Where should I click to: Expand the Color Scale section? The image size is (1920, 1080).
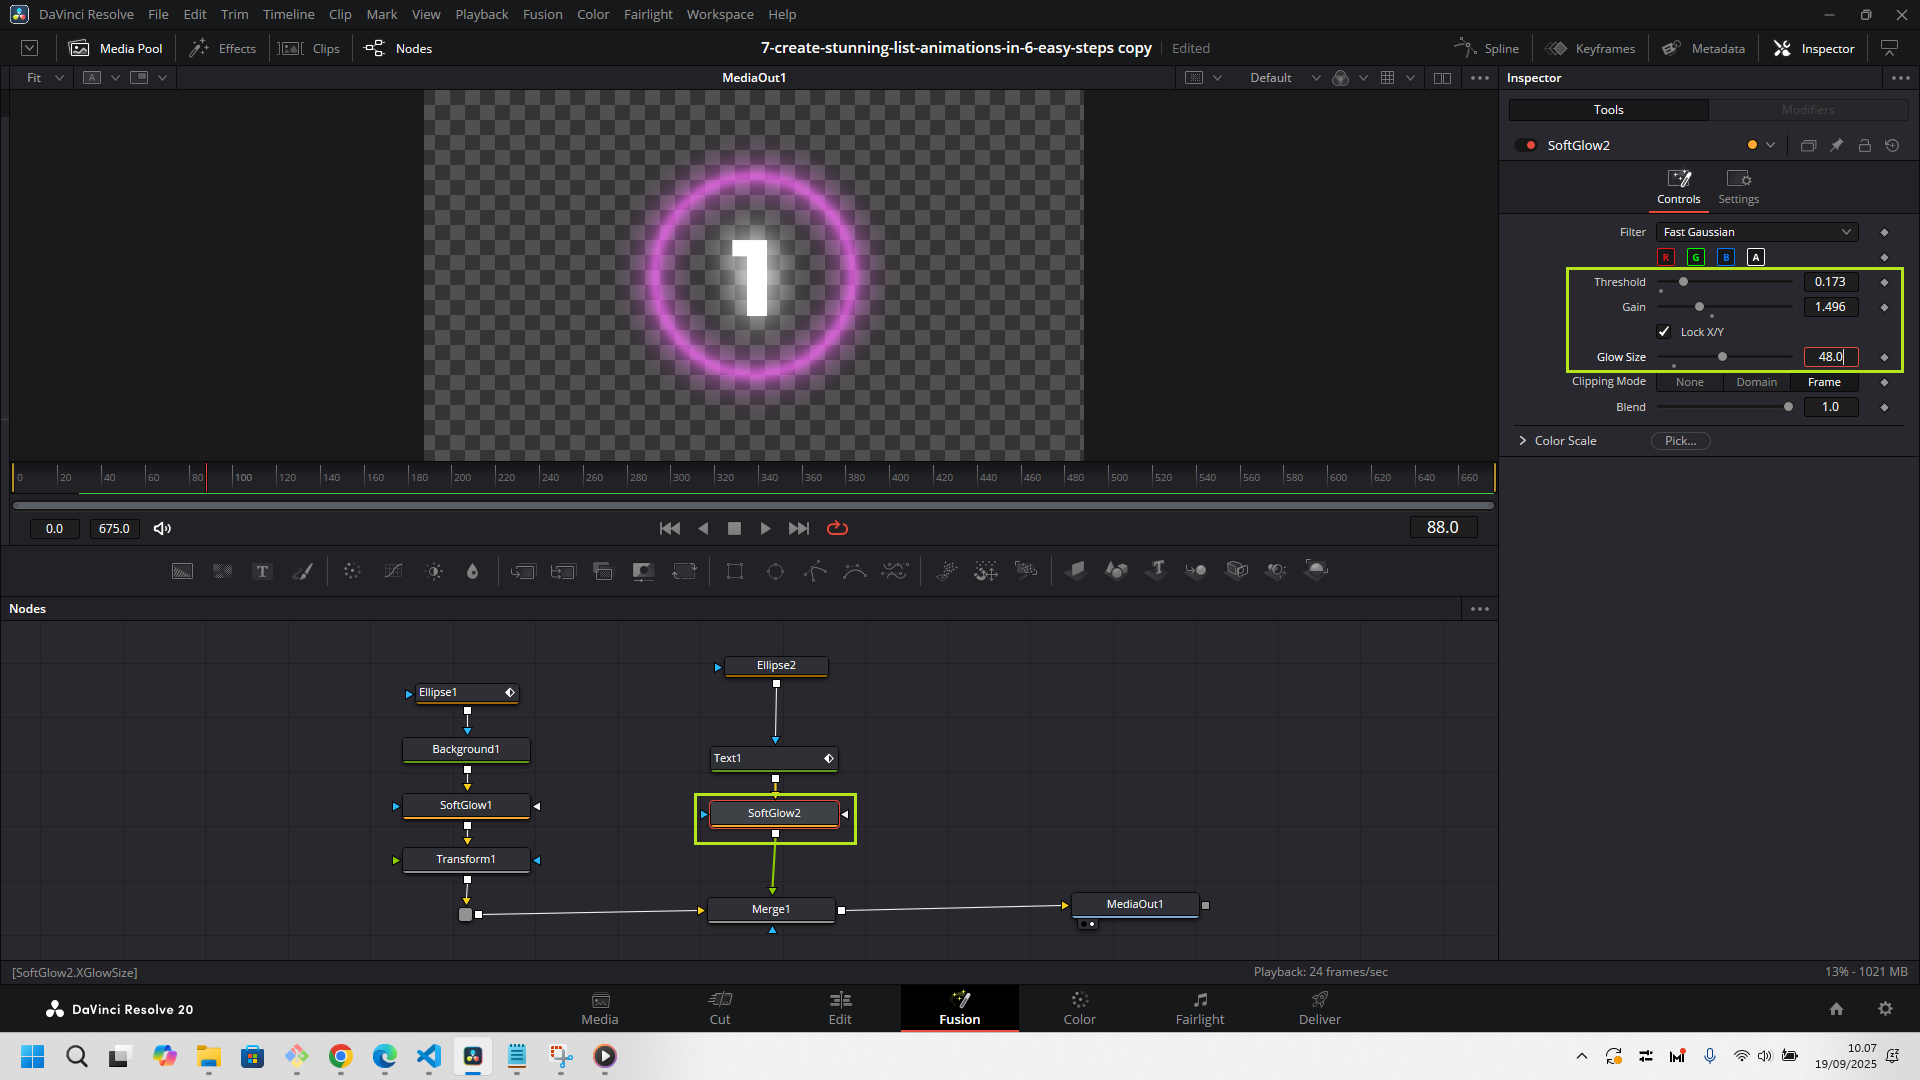[x=1523, y=441]
